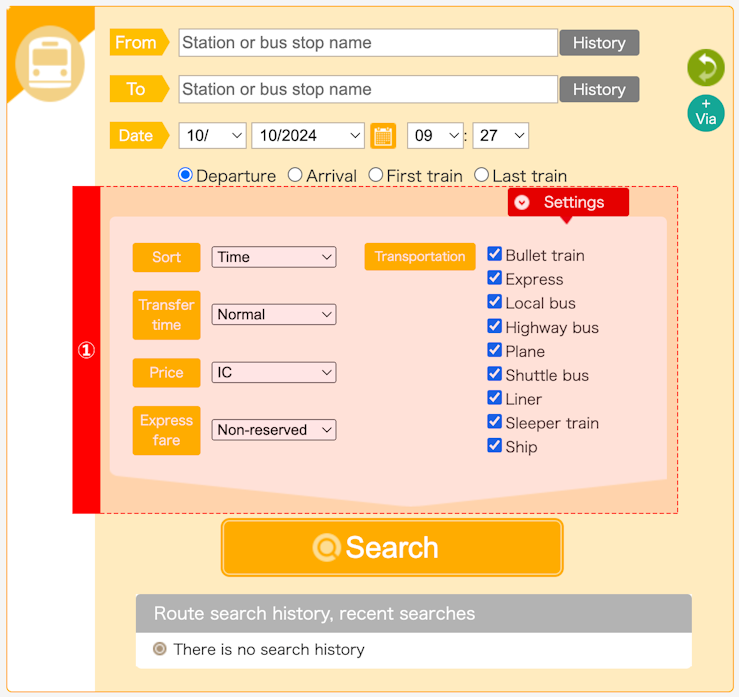This screenshot has height=697, width=739.
Task: Click the green swap stations icon
Action: 706,67
